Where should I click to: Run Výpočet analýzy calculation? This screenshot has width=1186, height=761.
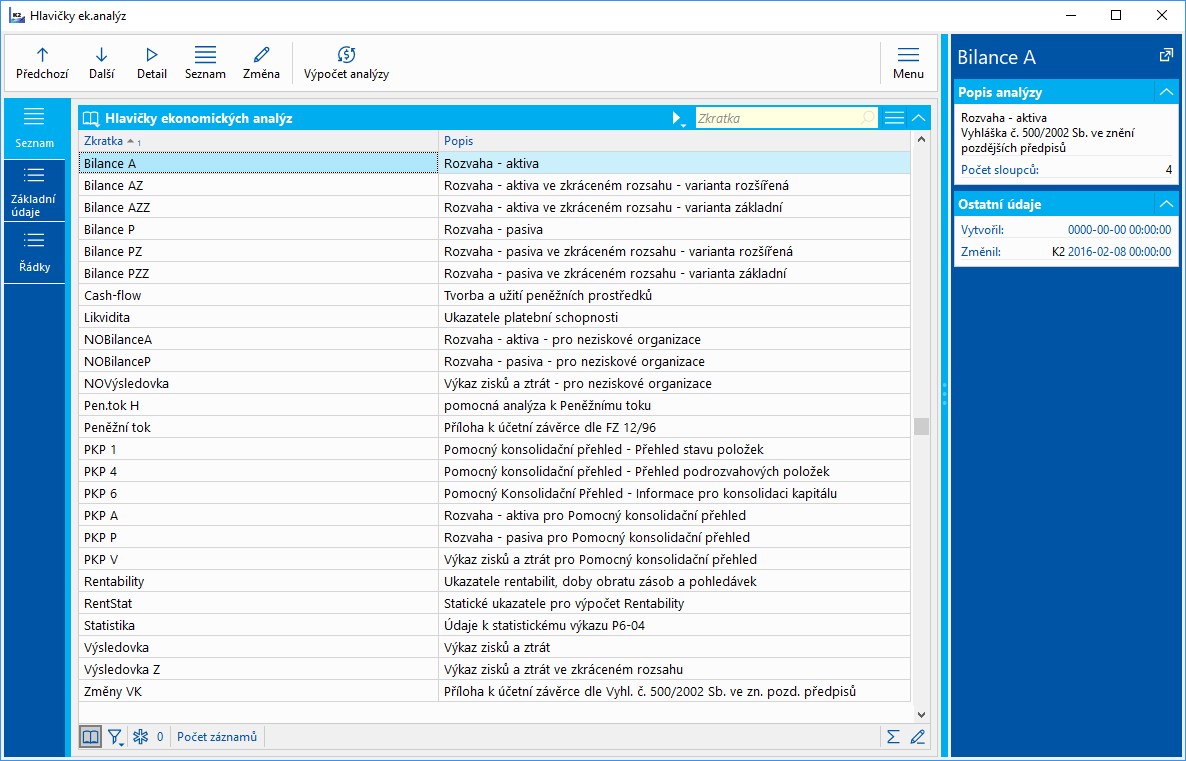tap(346, 64)
